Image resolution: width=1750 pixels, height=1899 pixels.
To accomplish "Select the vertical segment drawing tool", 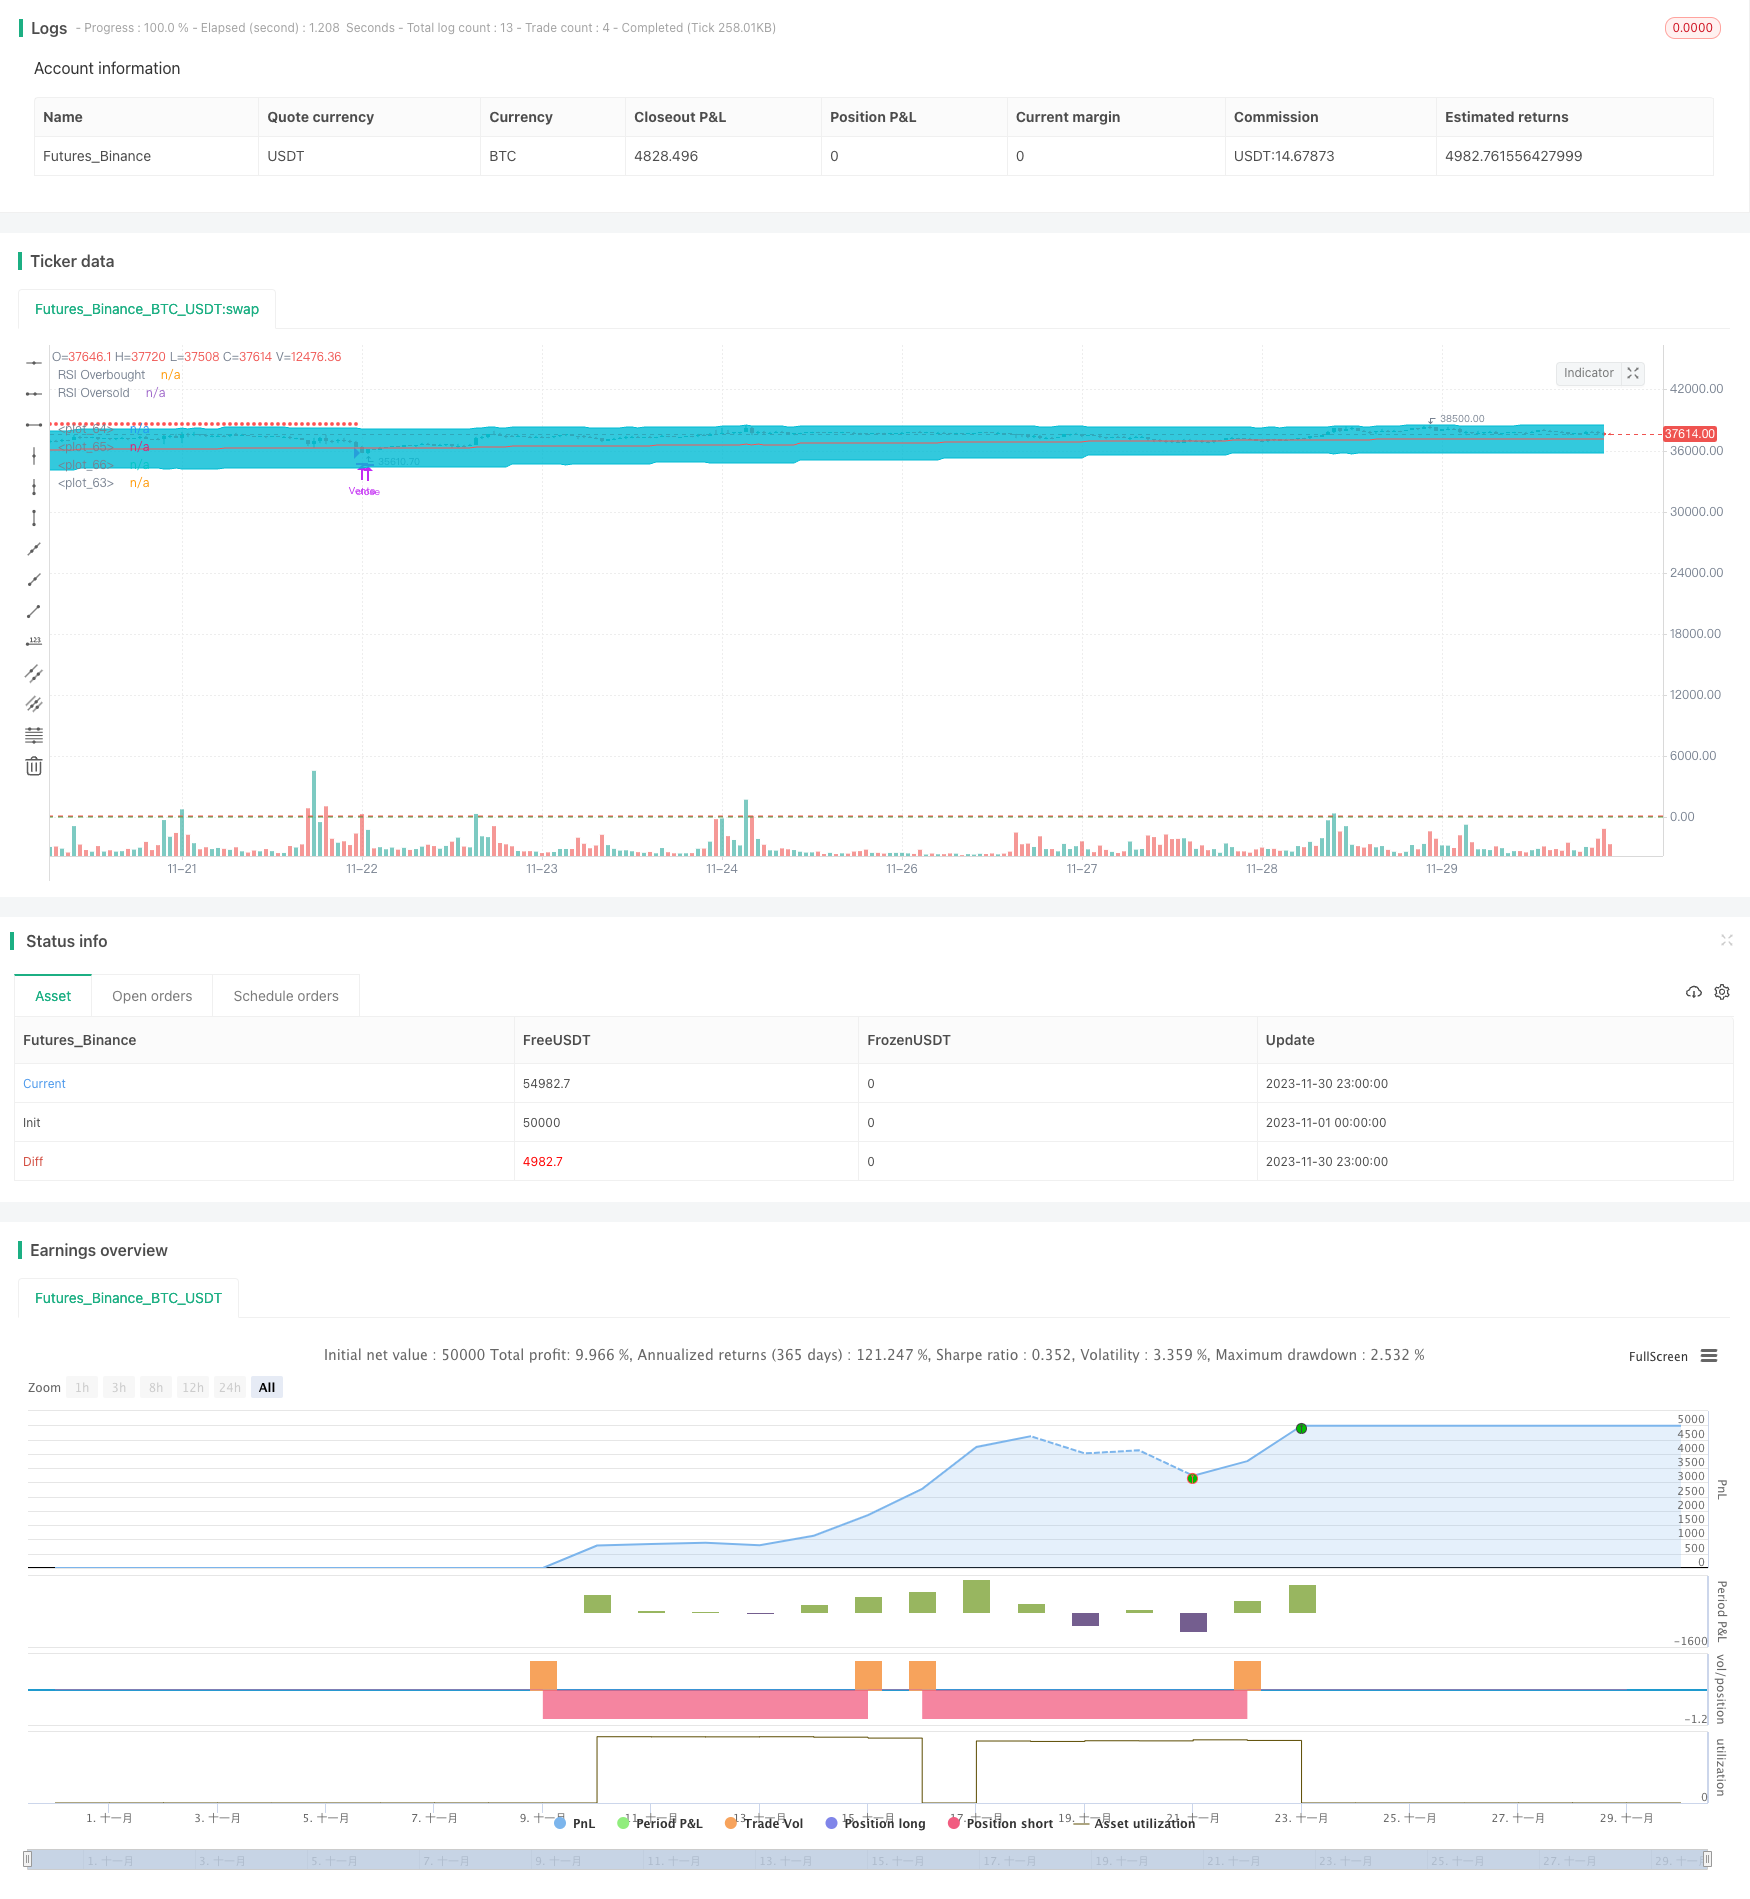I will click(34, 518).
